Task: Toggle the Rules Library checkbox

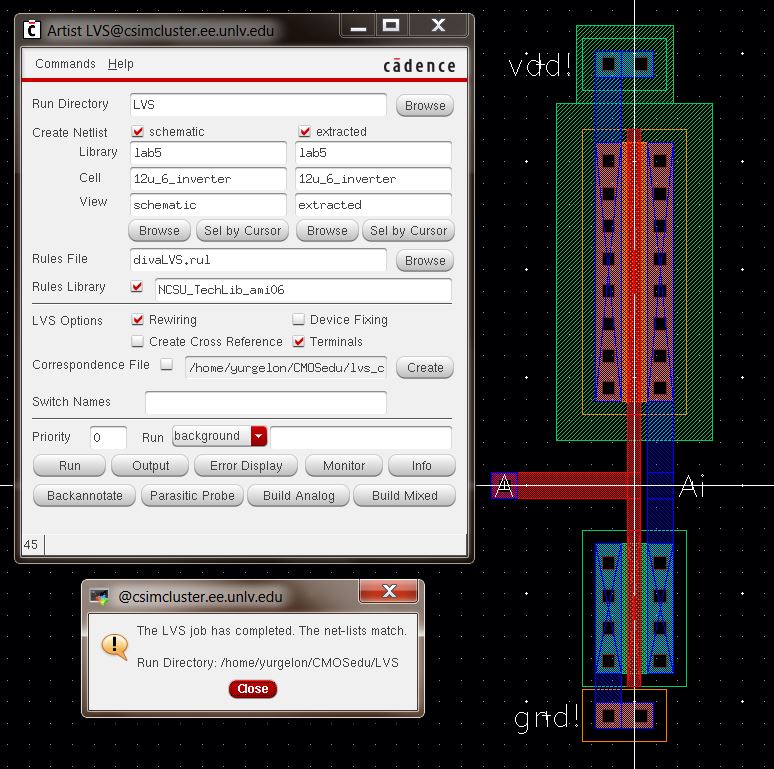Action: click(137, 286)
